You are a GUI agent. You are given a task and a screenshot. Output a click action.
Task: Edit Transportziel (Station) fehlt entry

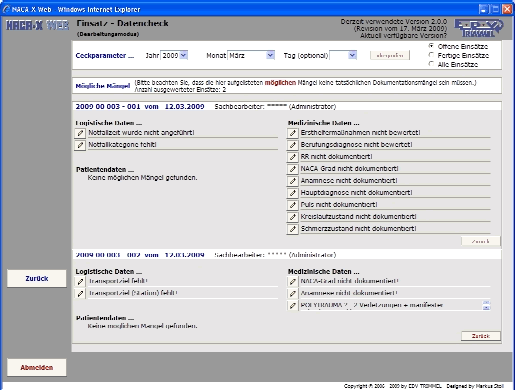pyautogui.click(x=80, y=294)
